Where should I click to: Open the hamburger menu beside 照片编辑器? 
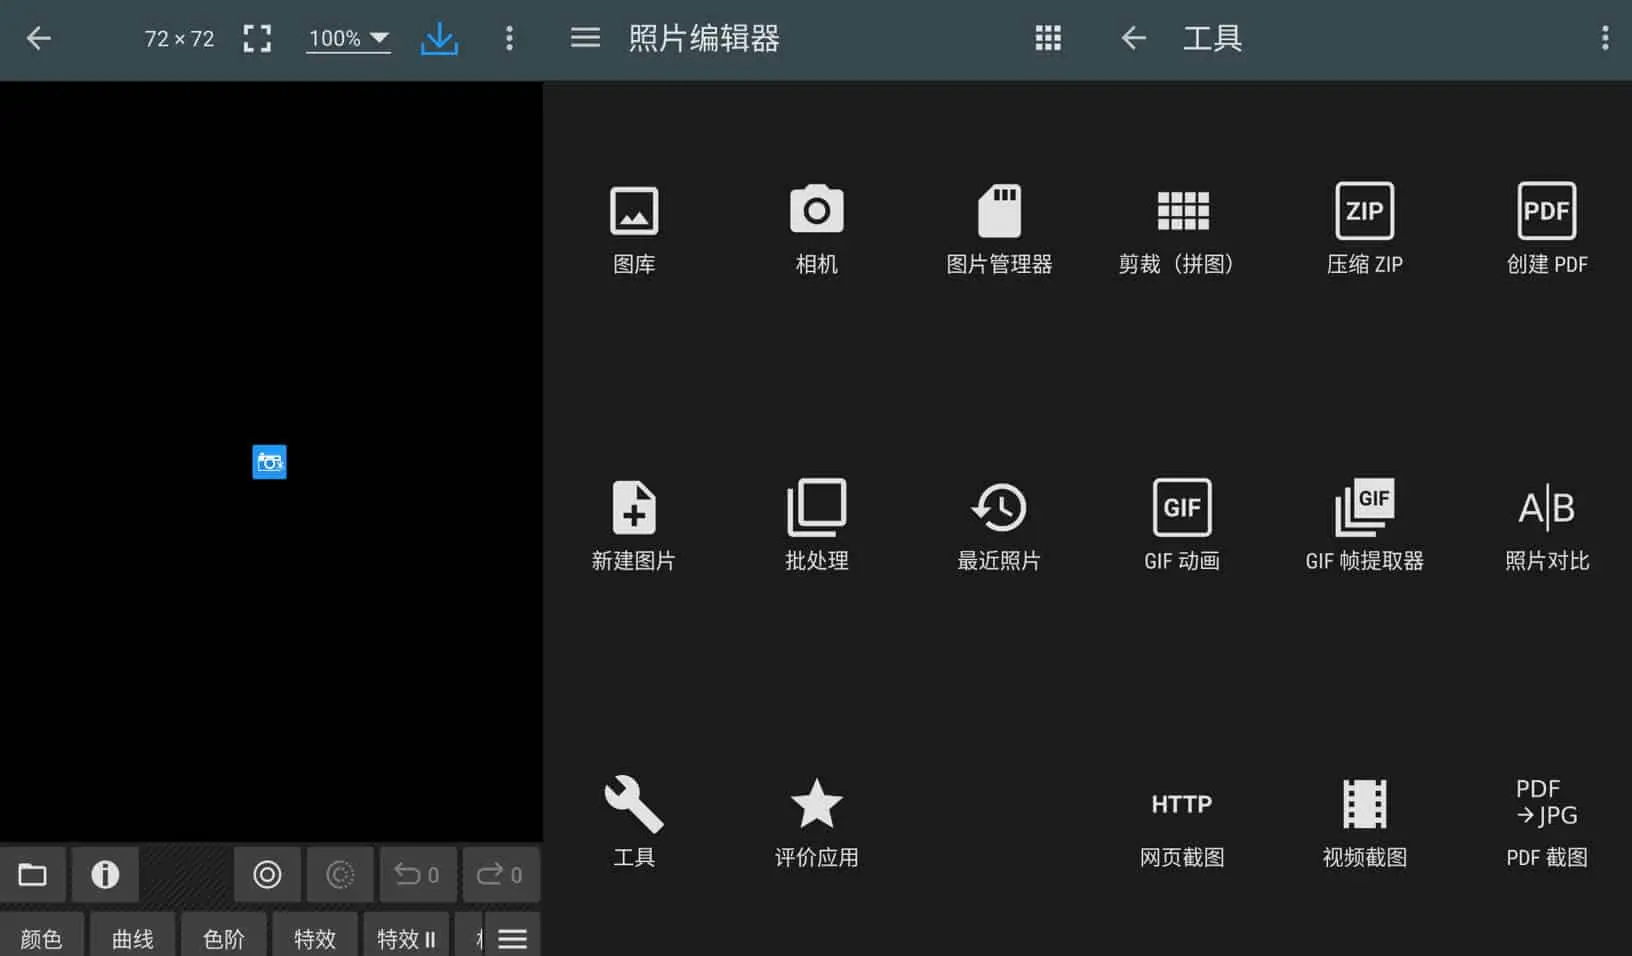click(585, 38)
